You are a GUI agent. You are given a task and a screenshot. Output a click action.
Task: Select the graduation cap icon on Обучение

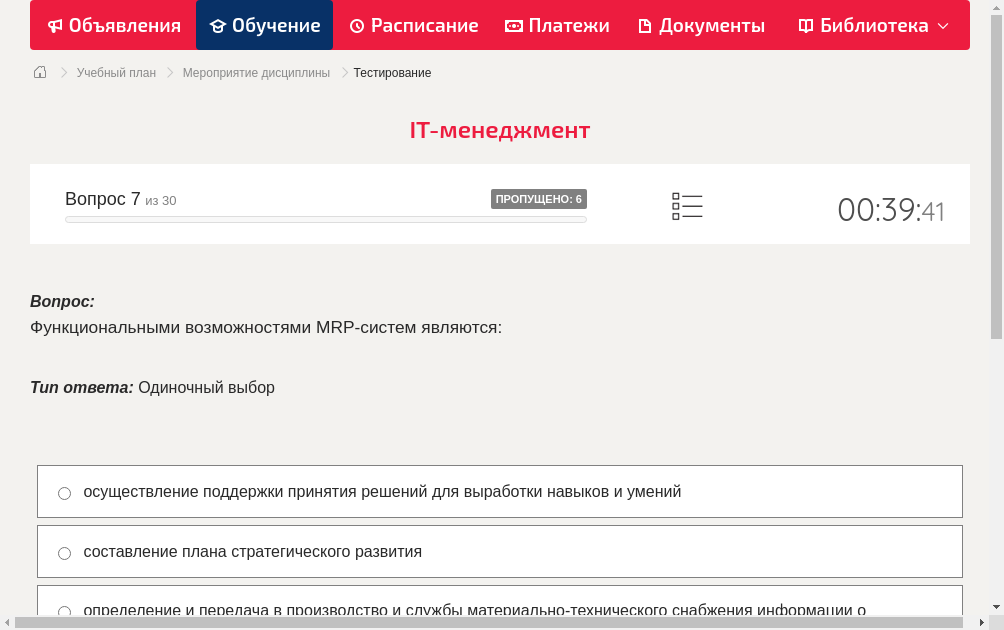click(x=216, y=25)
